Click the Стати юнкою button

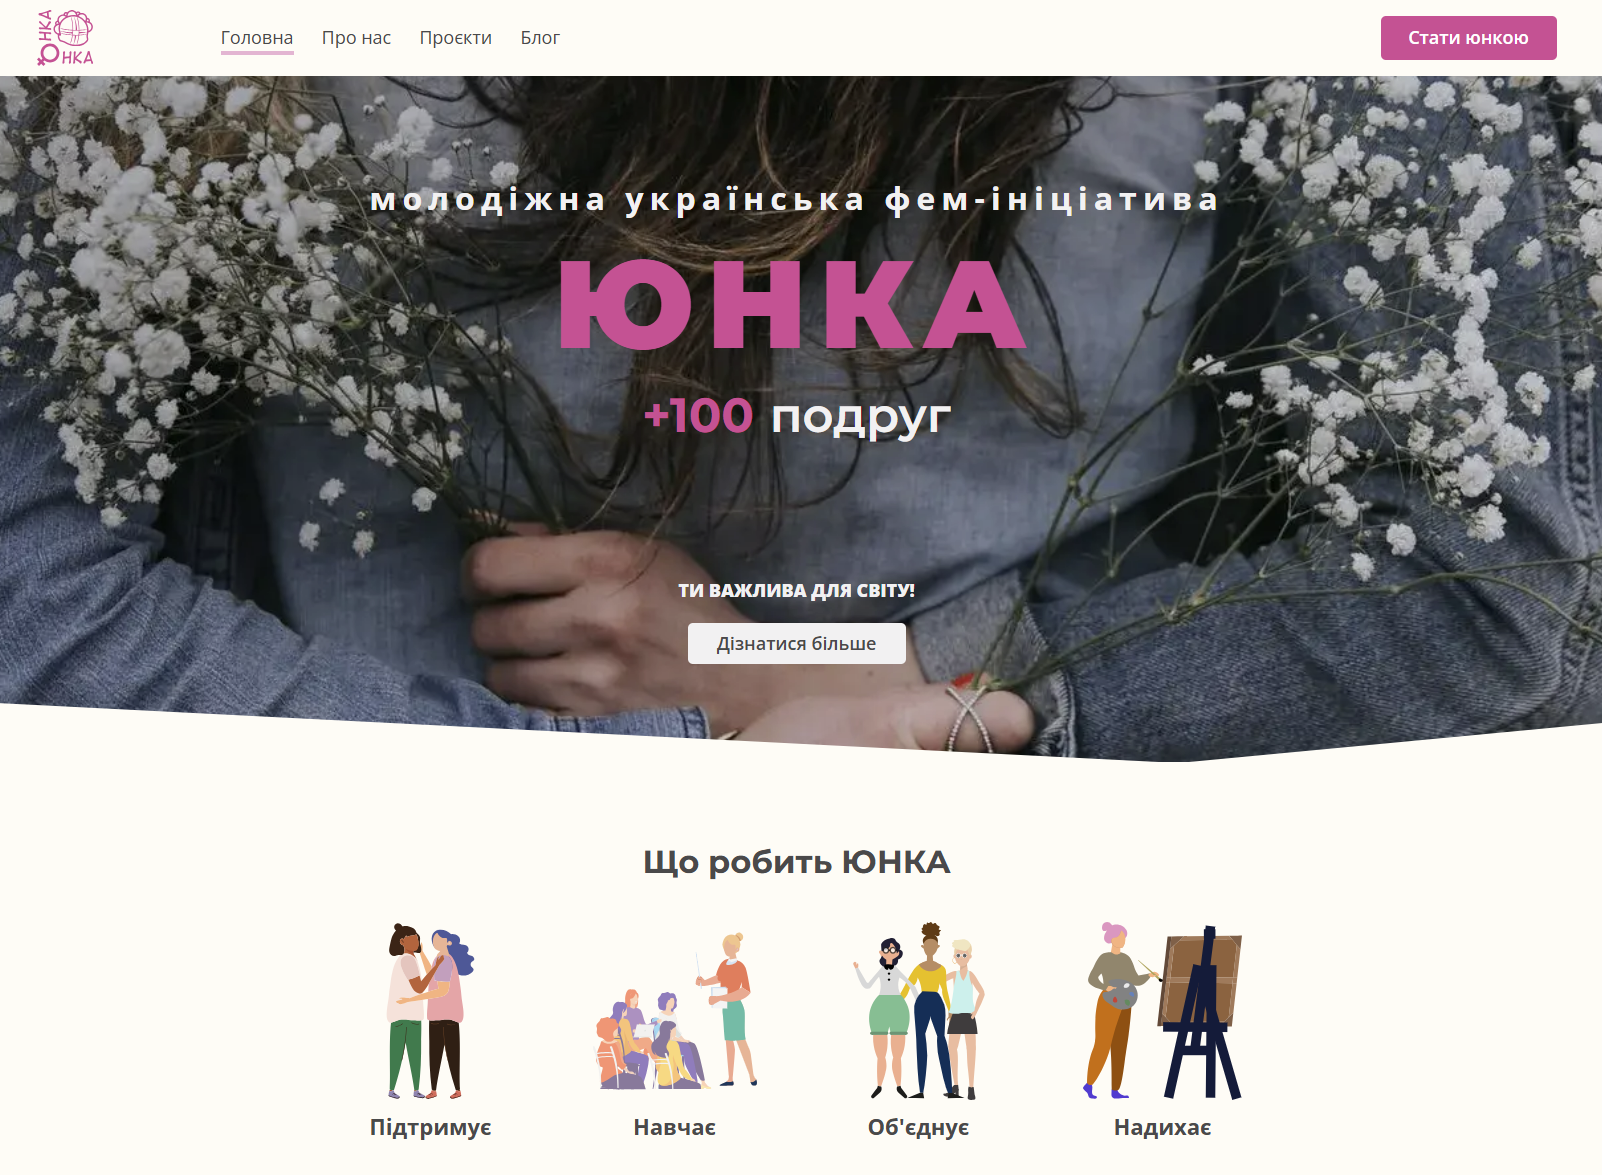[x=1468, y=38]
